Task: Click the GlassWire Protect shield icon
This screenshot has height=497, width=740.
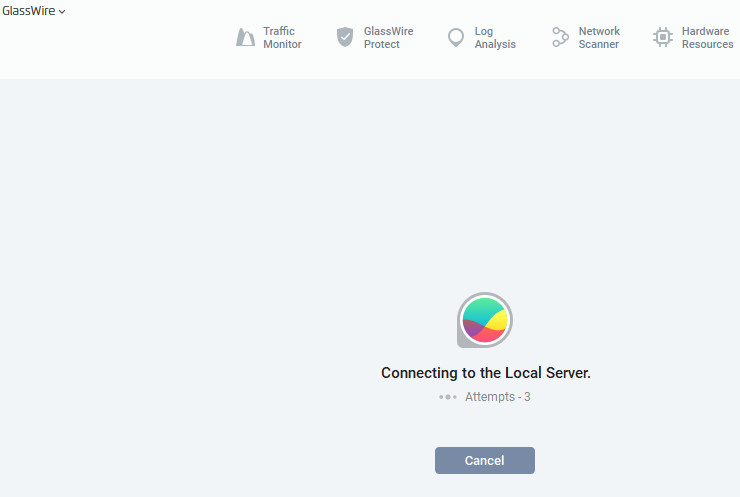Action: click(x=345, y=38)
